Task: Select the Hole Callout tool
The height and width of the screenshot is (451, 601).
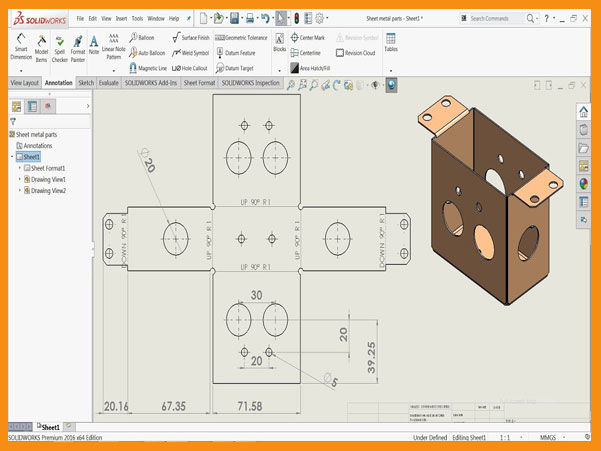Action: pyautogui.click(x=189, y=68)
